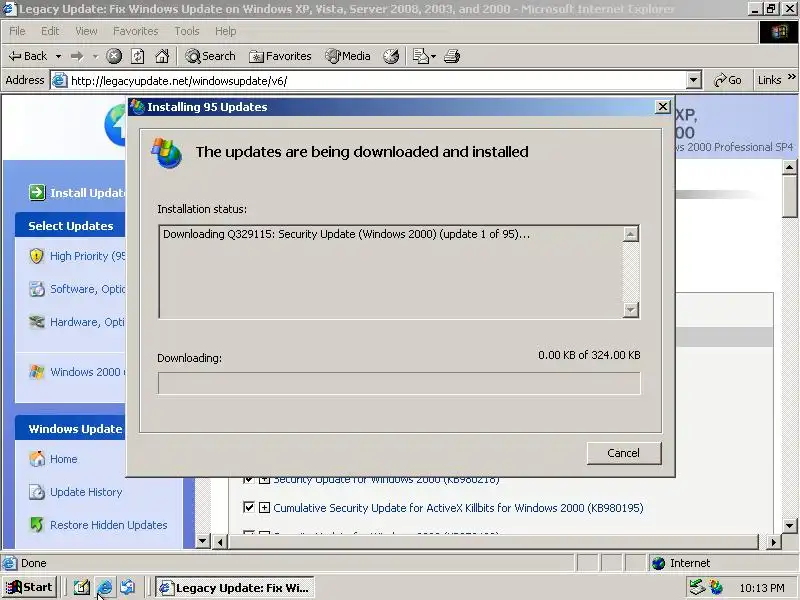Image resolution: width=800 pixels, height=600 pixels.
Task: Click the High Priority updates link
Action: 87,256
